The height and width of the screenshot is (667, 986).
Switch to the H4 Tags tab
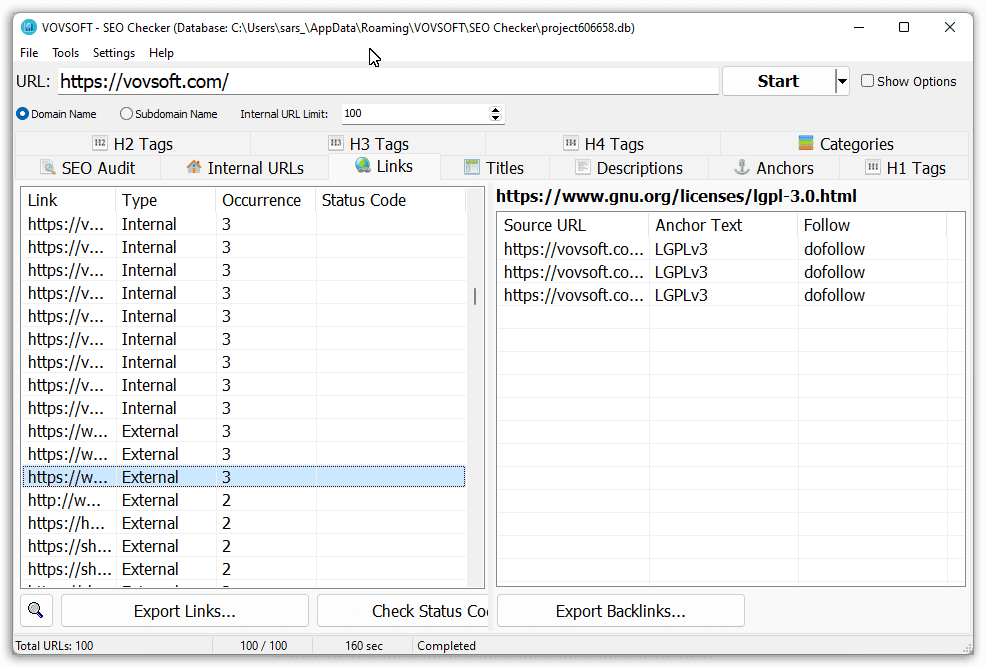tap(604, 144)
